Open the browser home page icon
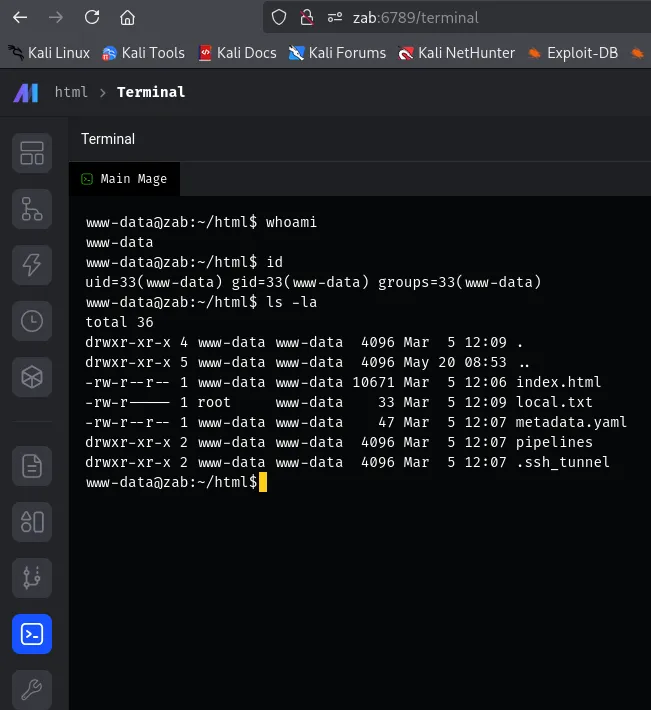The image size is (651, 710). pos(127,18)
